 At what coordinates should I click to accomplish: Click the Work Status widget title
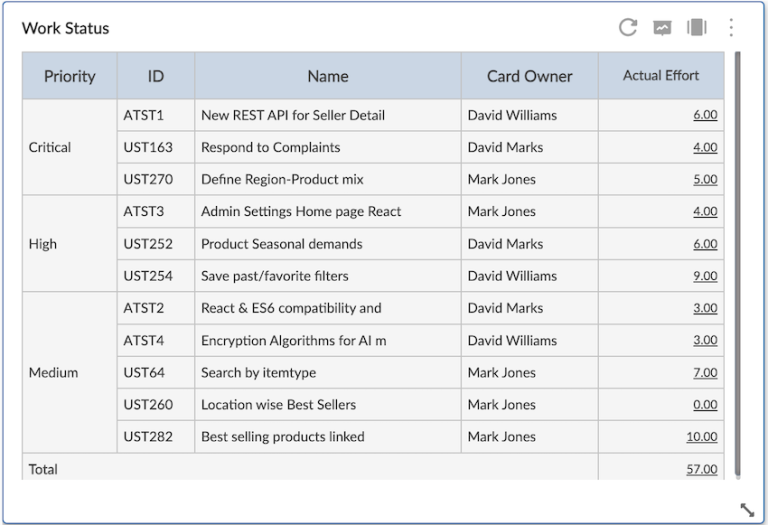click(66, 28)
